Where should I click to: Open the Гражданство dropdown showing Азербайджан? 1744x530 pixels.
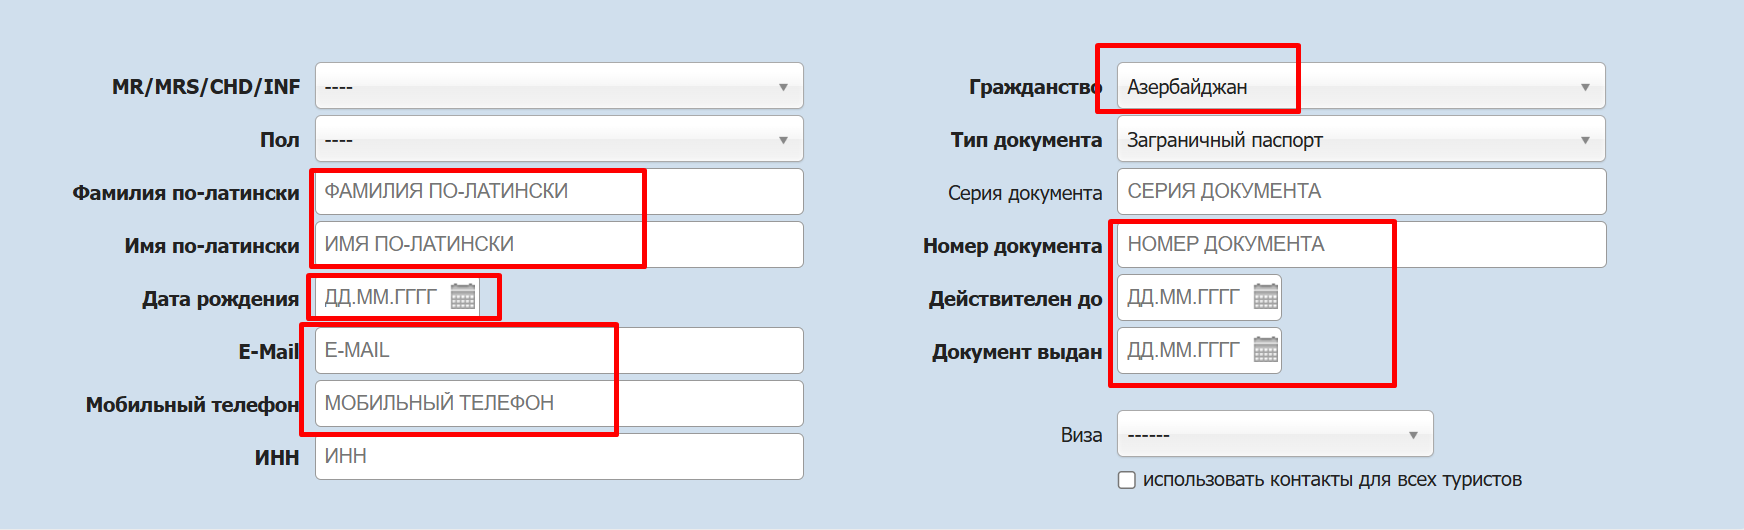pyautogui.click(x=1360, y=87)
